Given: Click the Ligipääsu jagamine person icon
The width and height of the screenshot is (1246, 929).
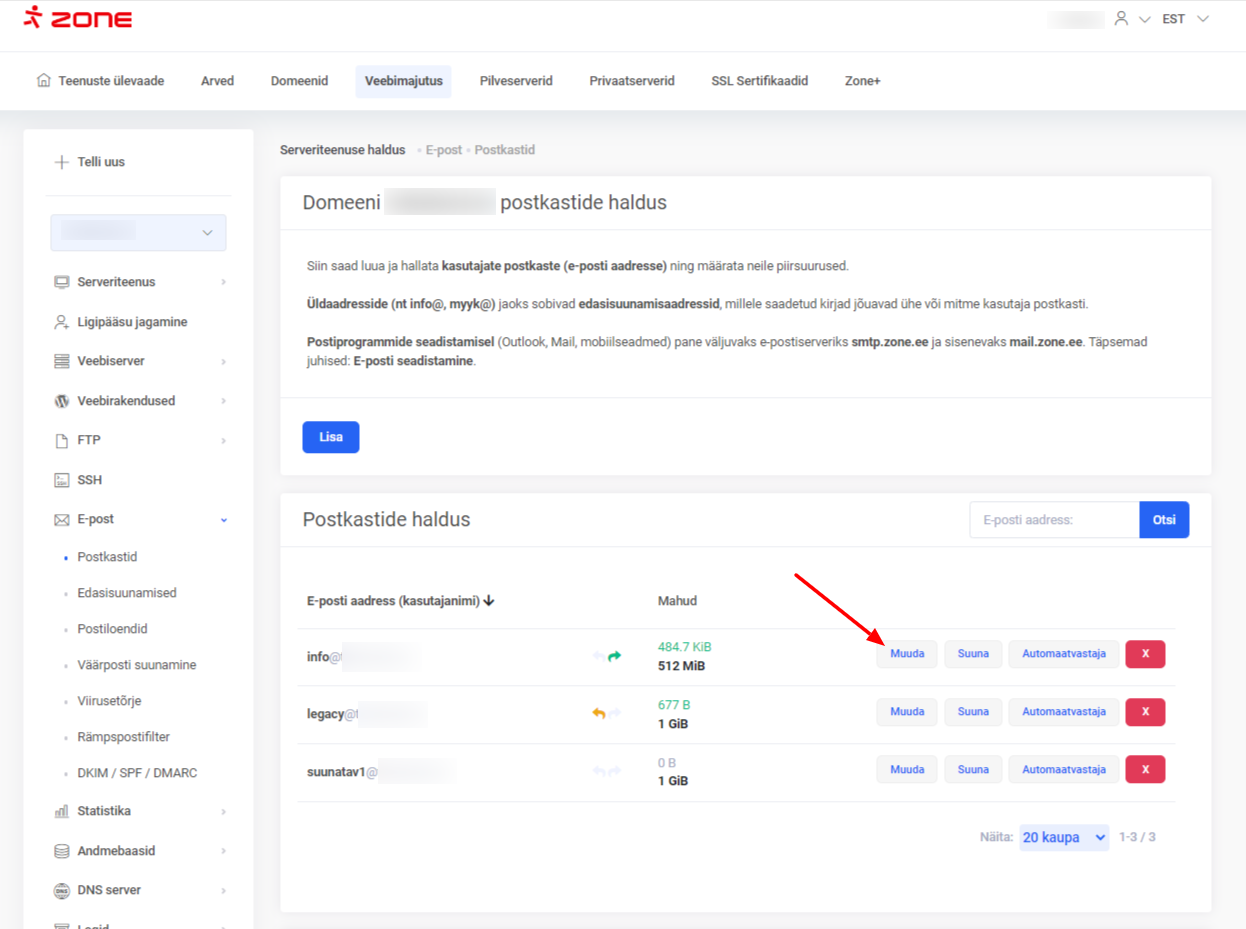Looking at the screenshot, I should point(62,322).
